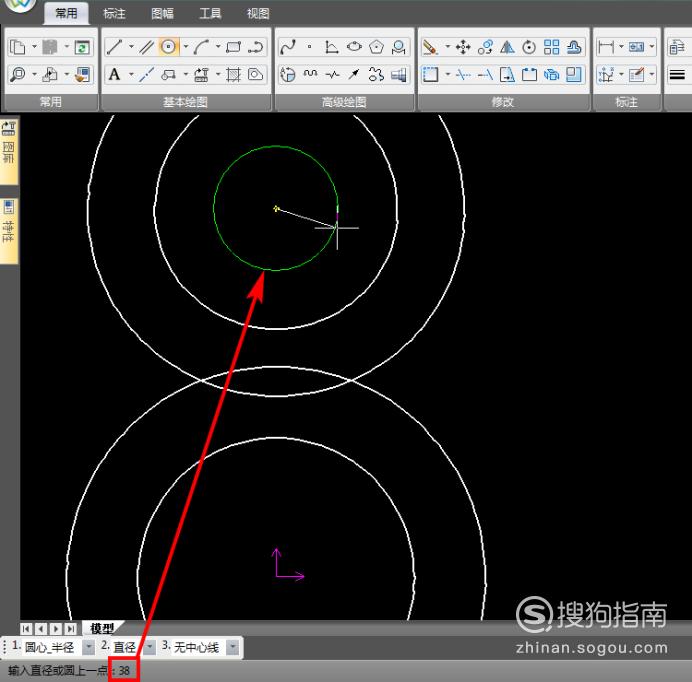Click the Erase/delete brush tool

click(x=430, y=47)
